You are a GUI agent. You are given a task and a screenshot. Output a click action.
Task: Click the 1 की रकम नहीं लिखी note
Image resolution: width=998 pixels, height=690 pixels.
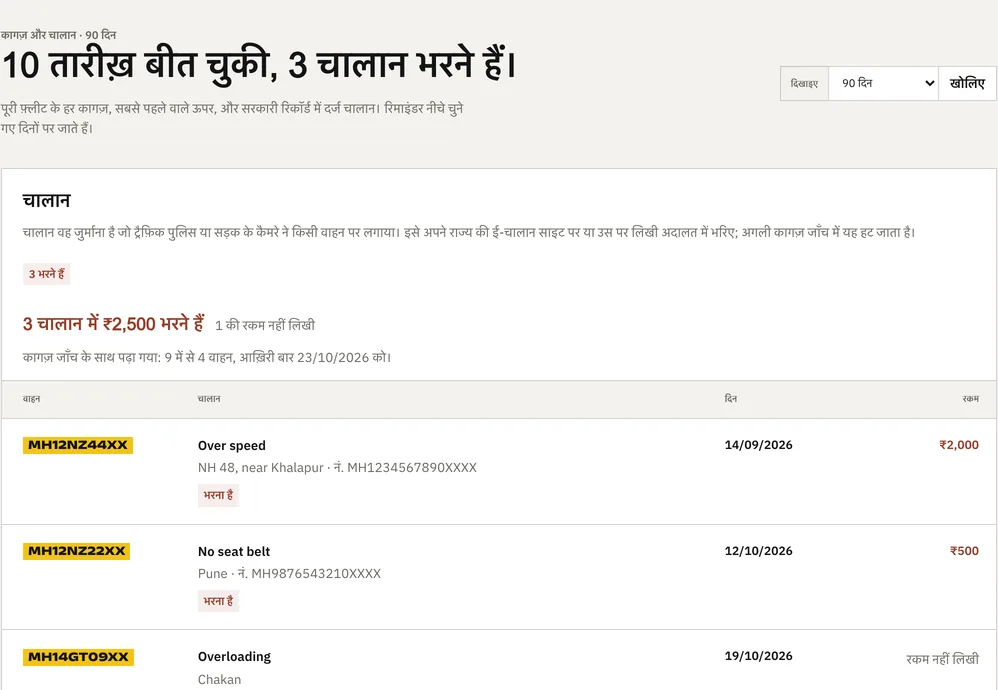click(x=265, y=325)
